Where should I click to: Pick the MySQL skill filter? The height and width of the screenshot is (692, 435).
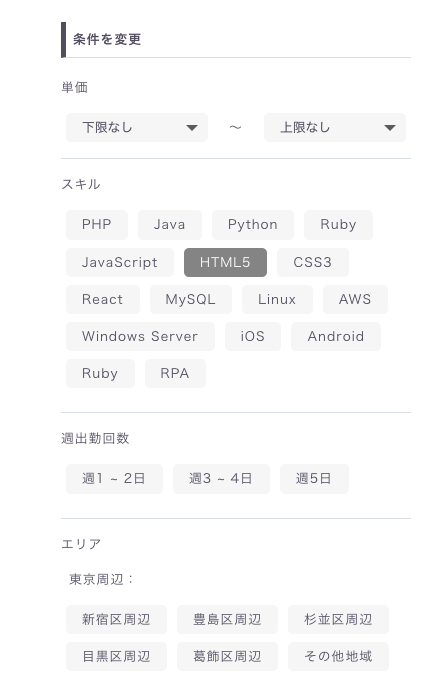[x=191, y=299]
